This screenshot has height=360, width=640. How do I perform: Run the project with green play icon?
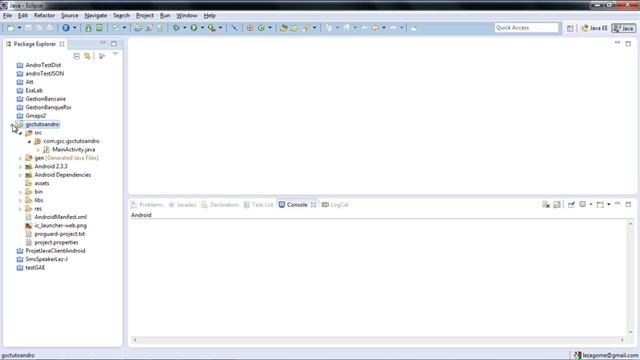tap(194, 28)
